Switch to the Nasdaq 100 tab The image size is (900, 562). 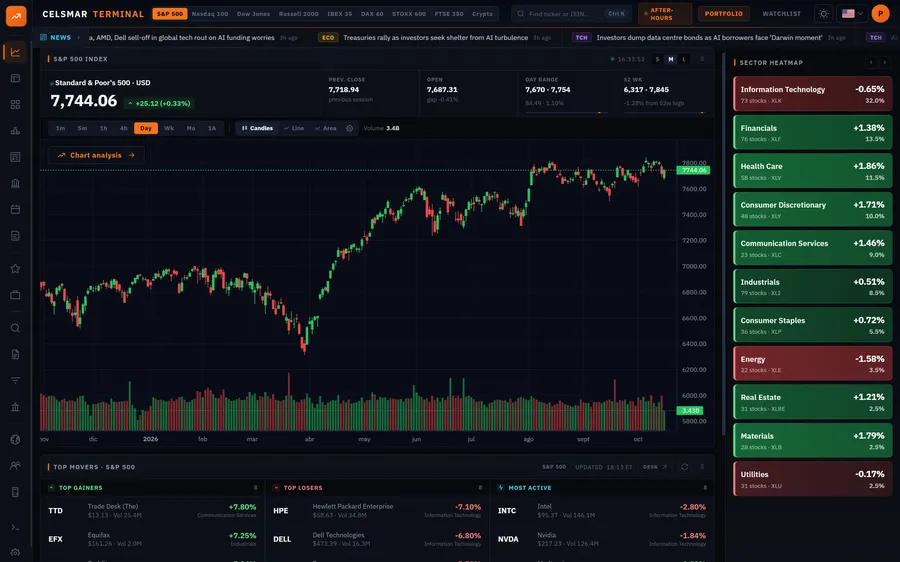tap(210, 14)
